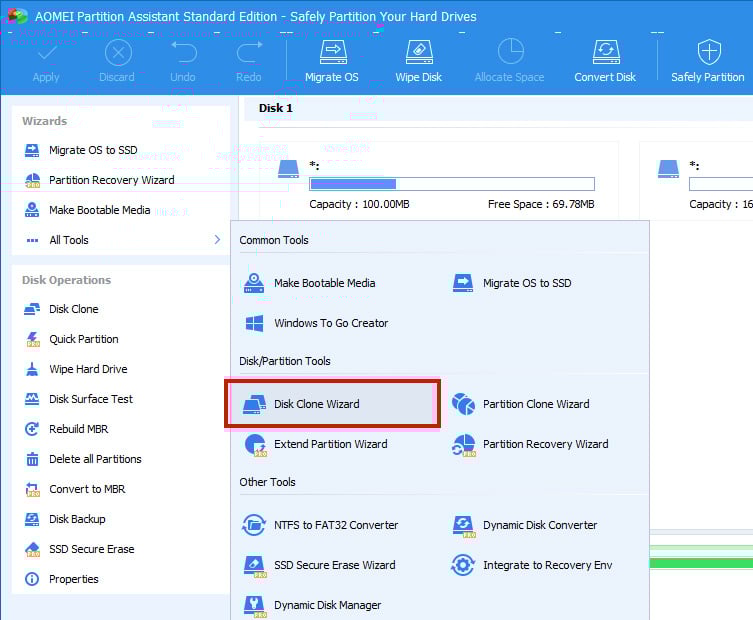Click the NTFS to FAT32 Converter icon
The image size is (753, 620).
pyautogui.click(x=254, y=525)
